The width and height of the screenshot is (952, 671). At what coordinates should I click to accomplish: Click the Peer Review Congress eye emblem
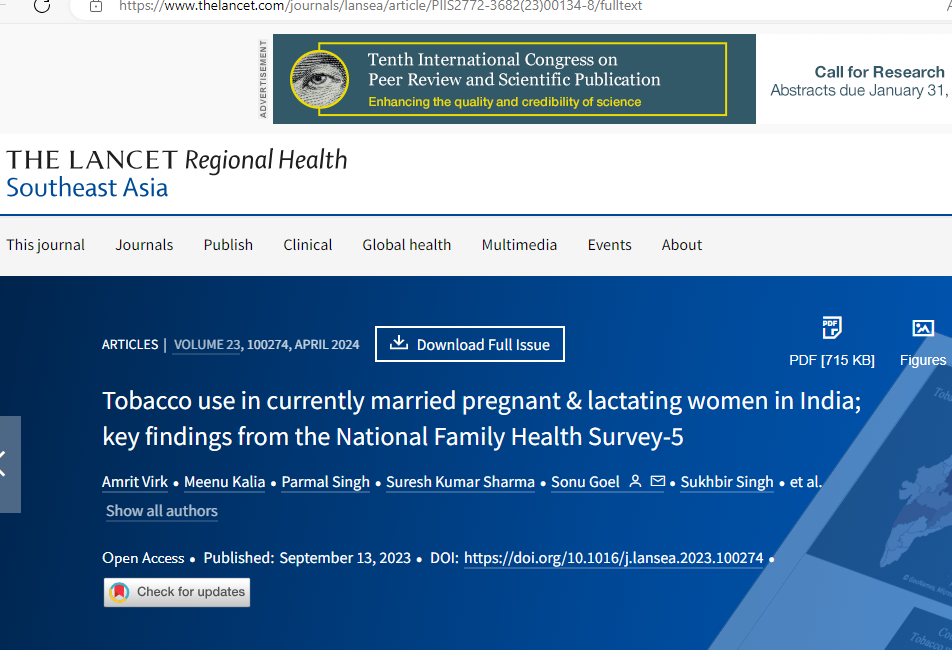(316, 78)
